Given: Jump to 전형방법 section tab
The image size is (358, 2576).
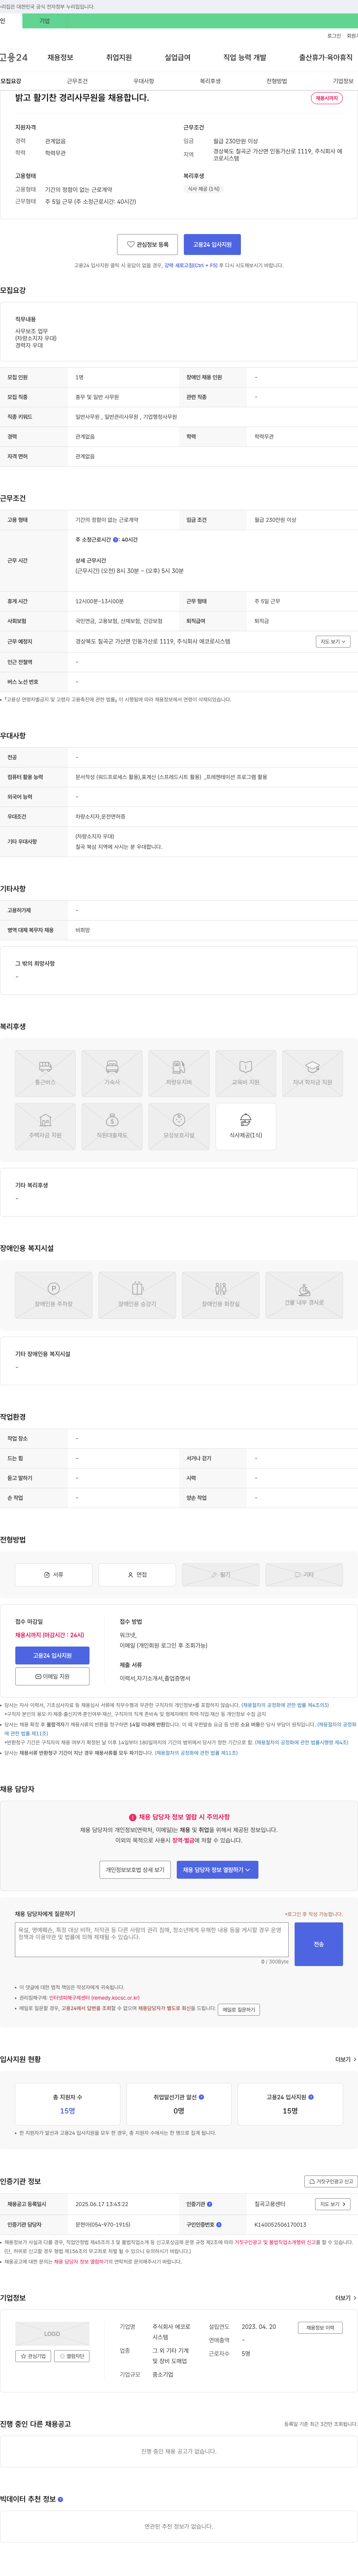Looking at the screenshot, I should pyautogui.click(x=277, y=81).
